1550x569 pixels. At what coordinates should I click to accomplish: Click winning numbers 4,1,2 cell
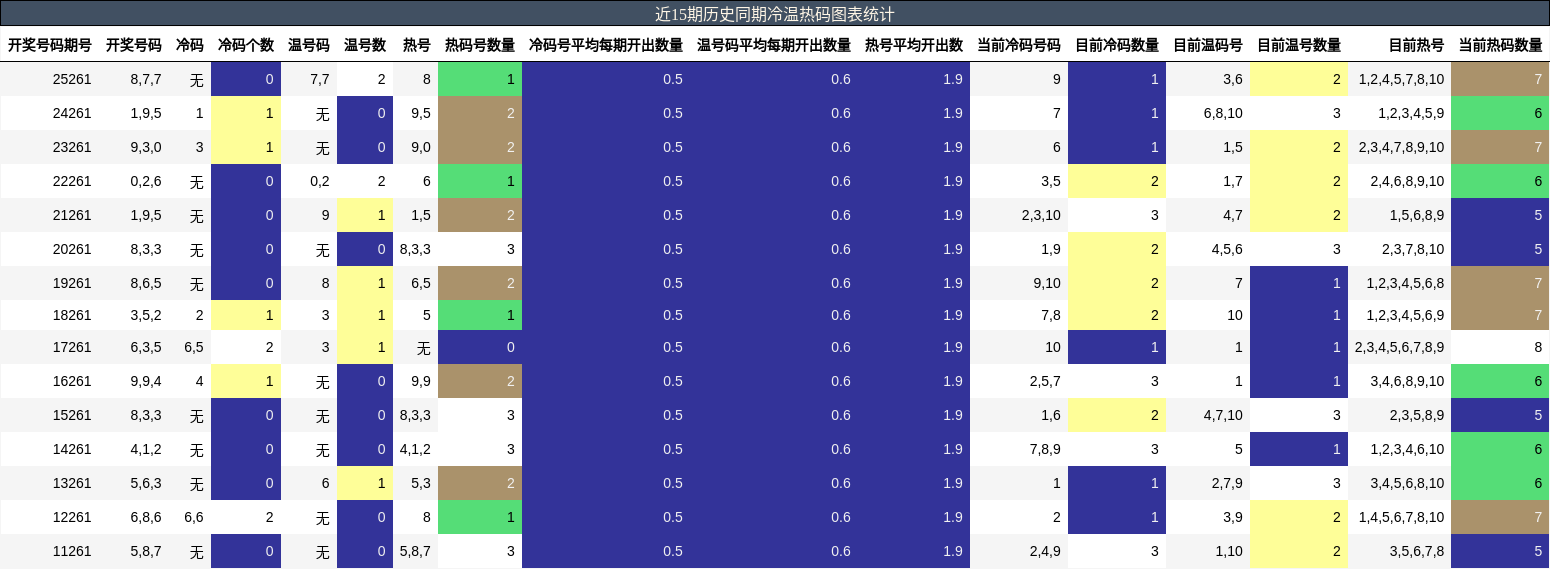click(x=146, y=449)
